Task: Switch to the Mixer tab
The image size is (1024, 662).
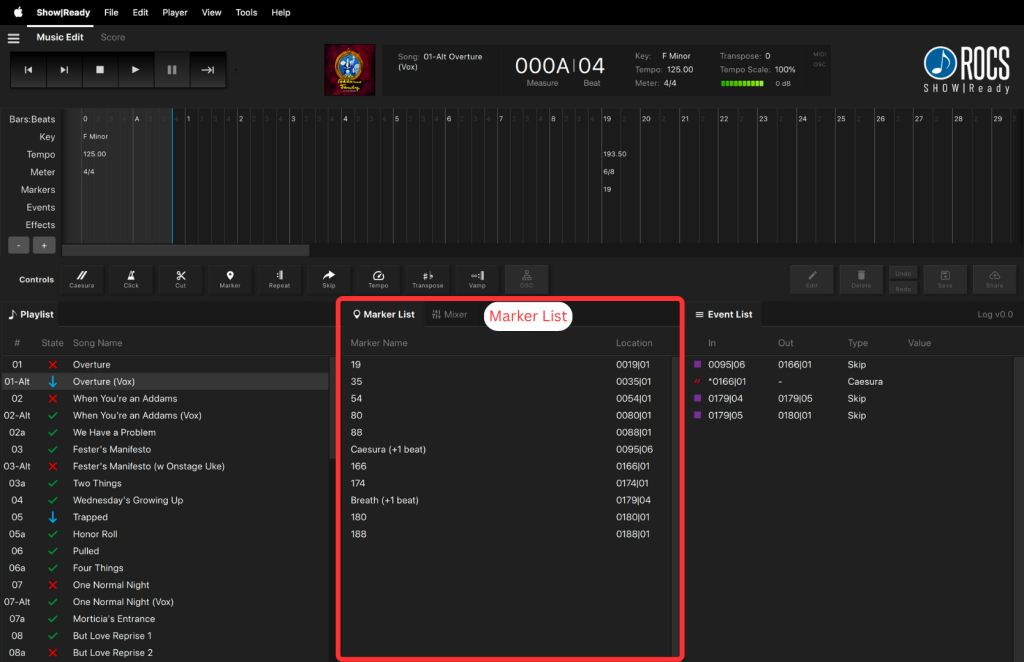Action: tap(449, 314)
